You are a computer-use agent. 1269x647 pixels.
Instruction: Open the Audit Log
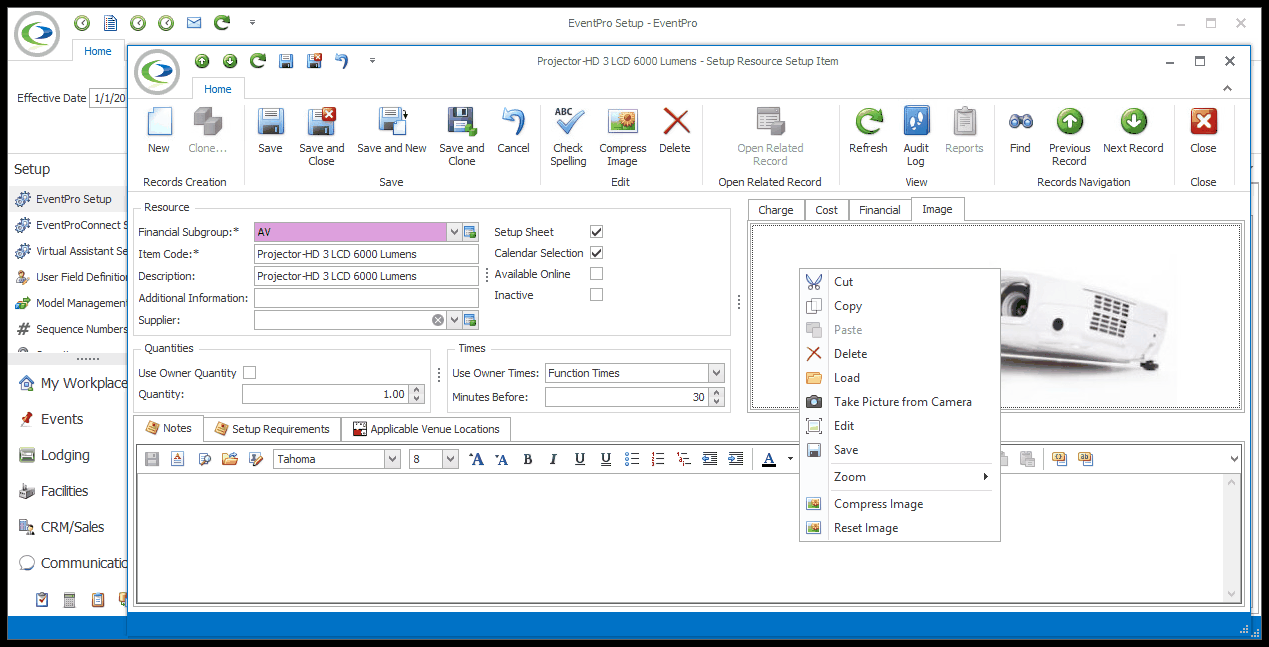tap(916, 122)
